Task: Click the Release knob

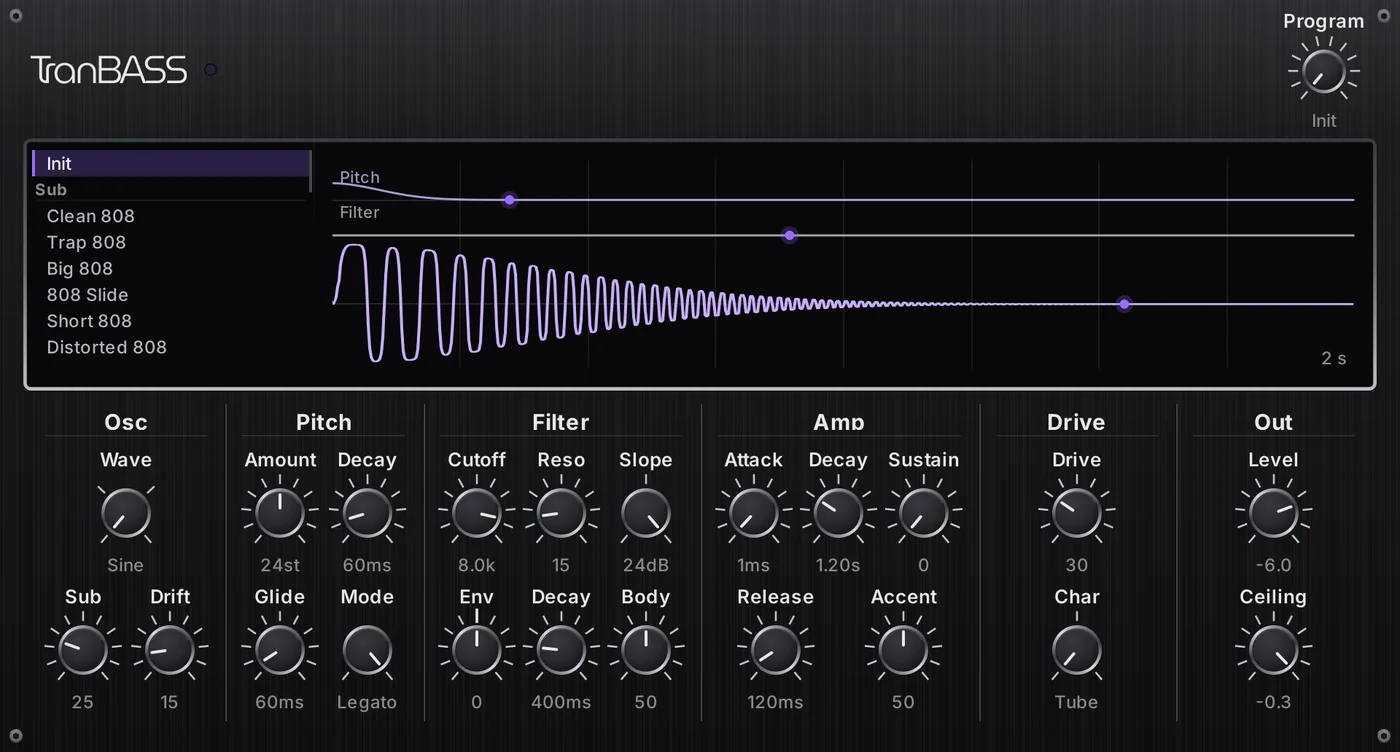Action: pyautogui.click(x=776, y=651)
